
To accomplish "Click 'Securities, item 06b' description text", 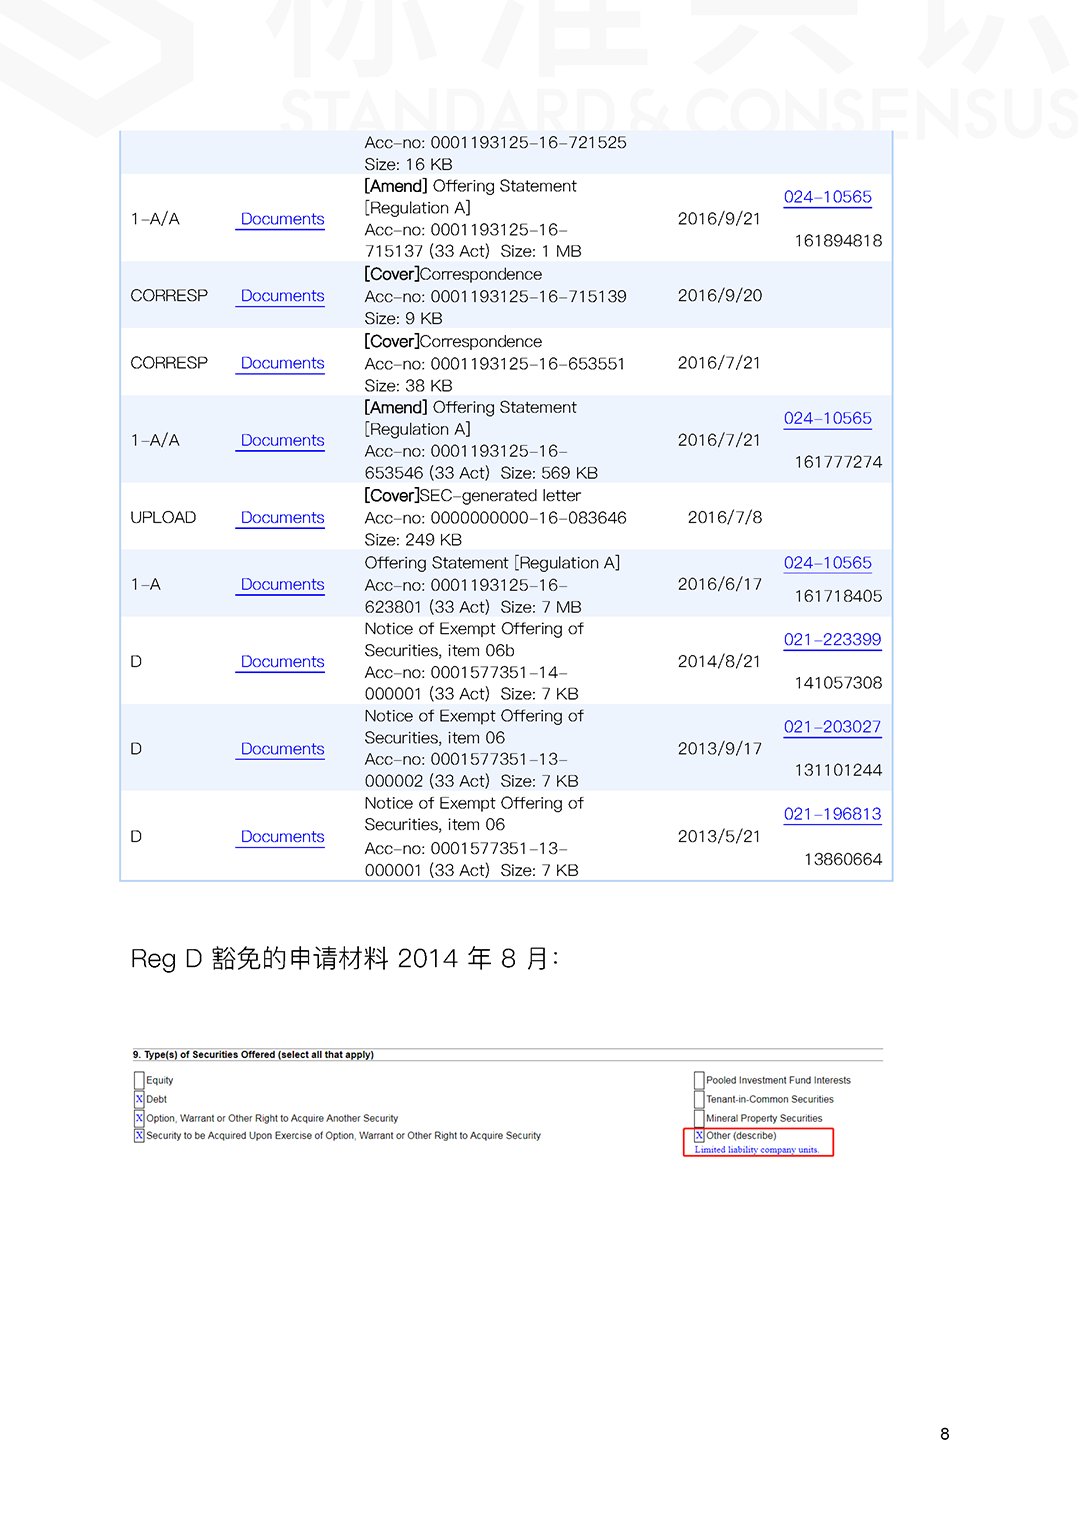I will coord(439,651).
